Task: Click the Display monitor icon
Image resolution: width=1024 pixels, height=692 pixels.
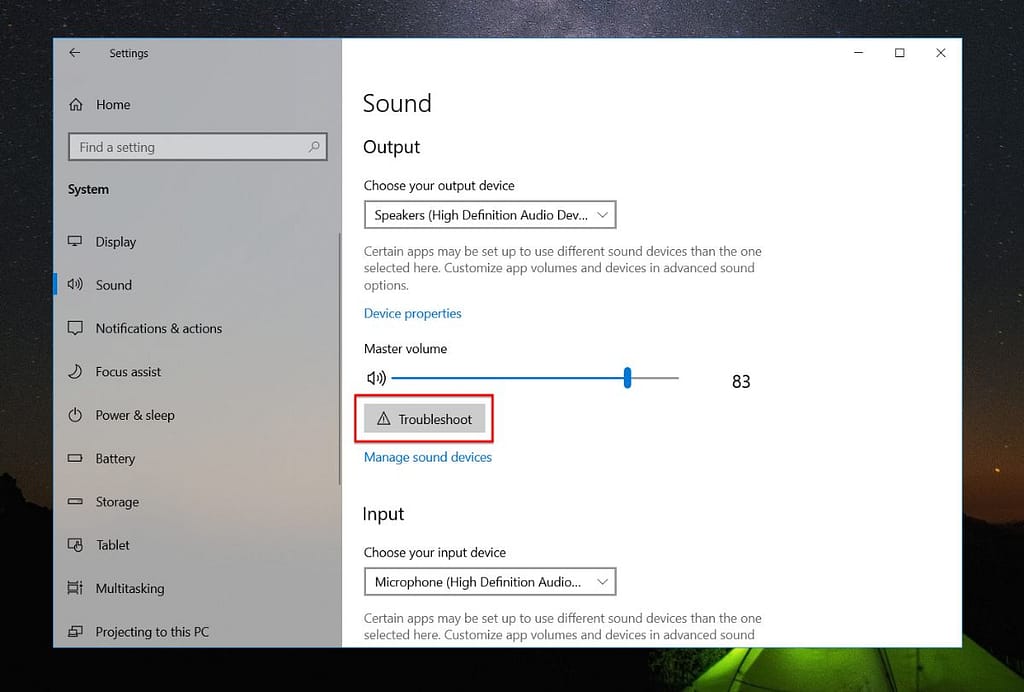Action: click(75, 242)
